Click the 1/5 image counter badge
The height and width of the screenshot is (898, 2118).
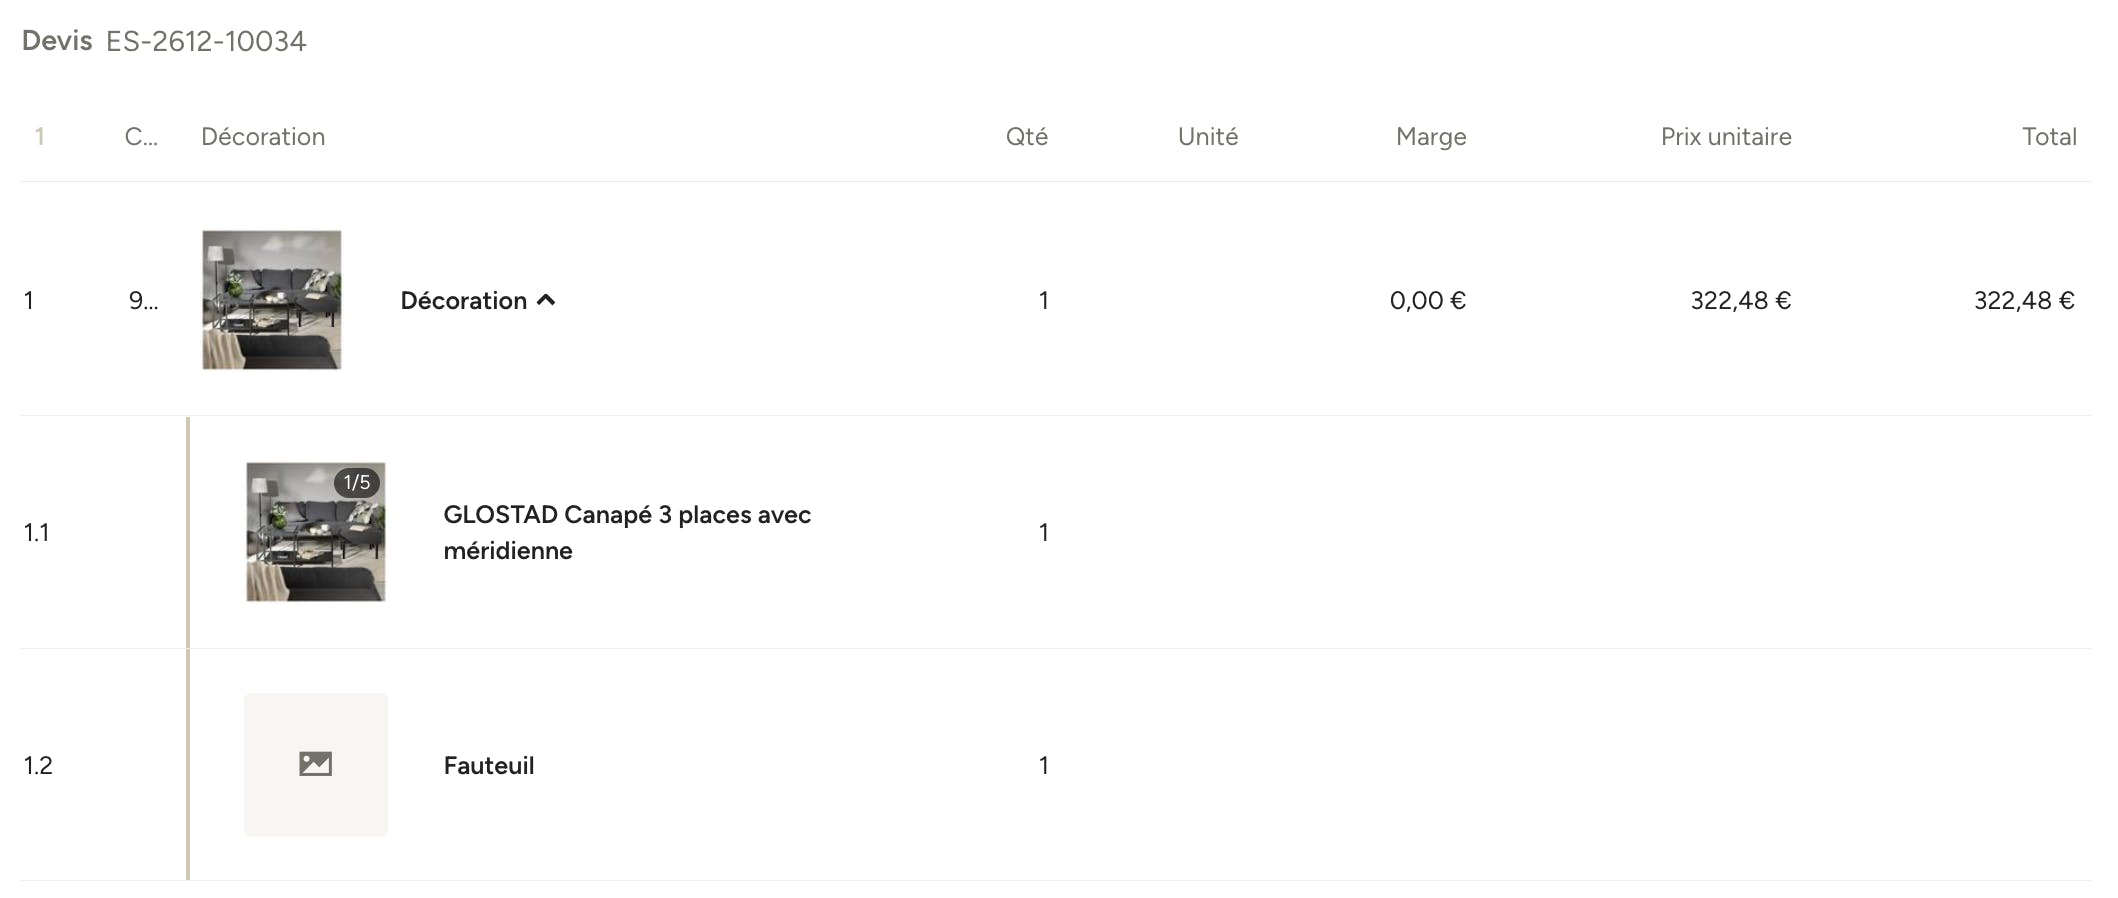357,482
